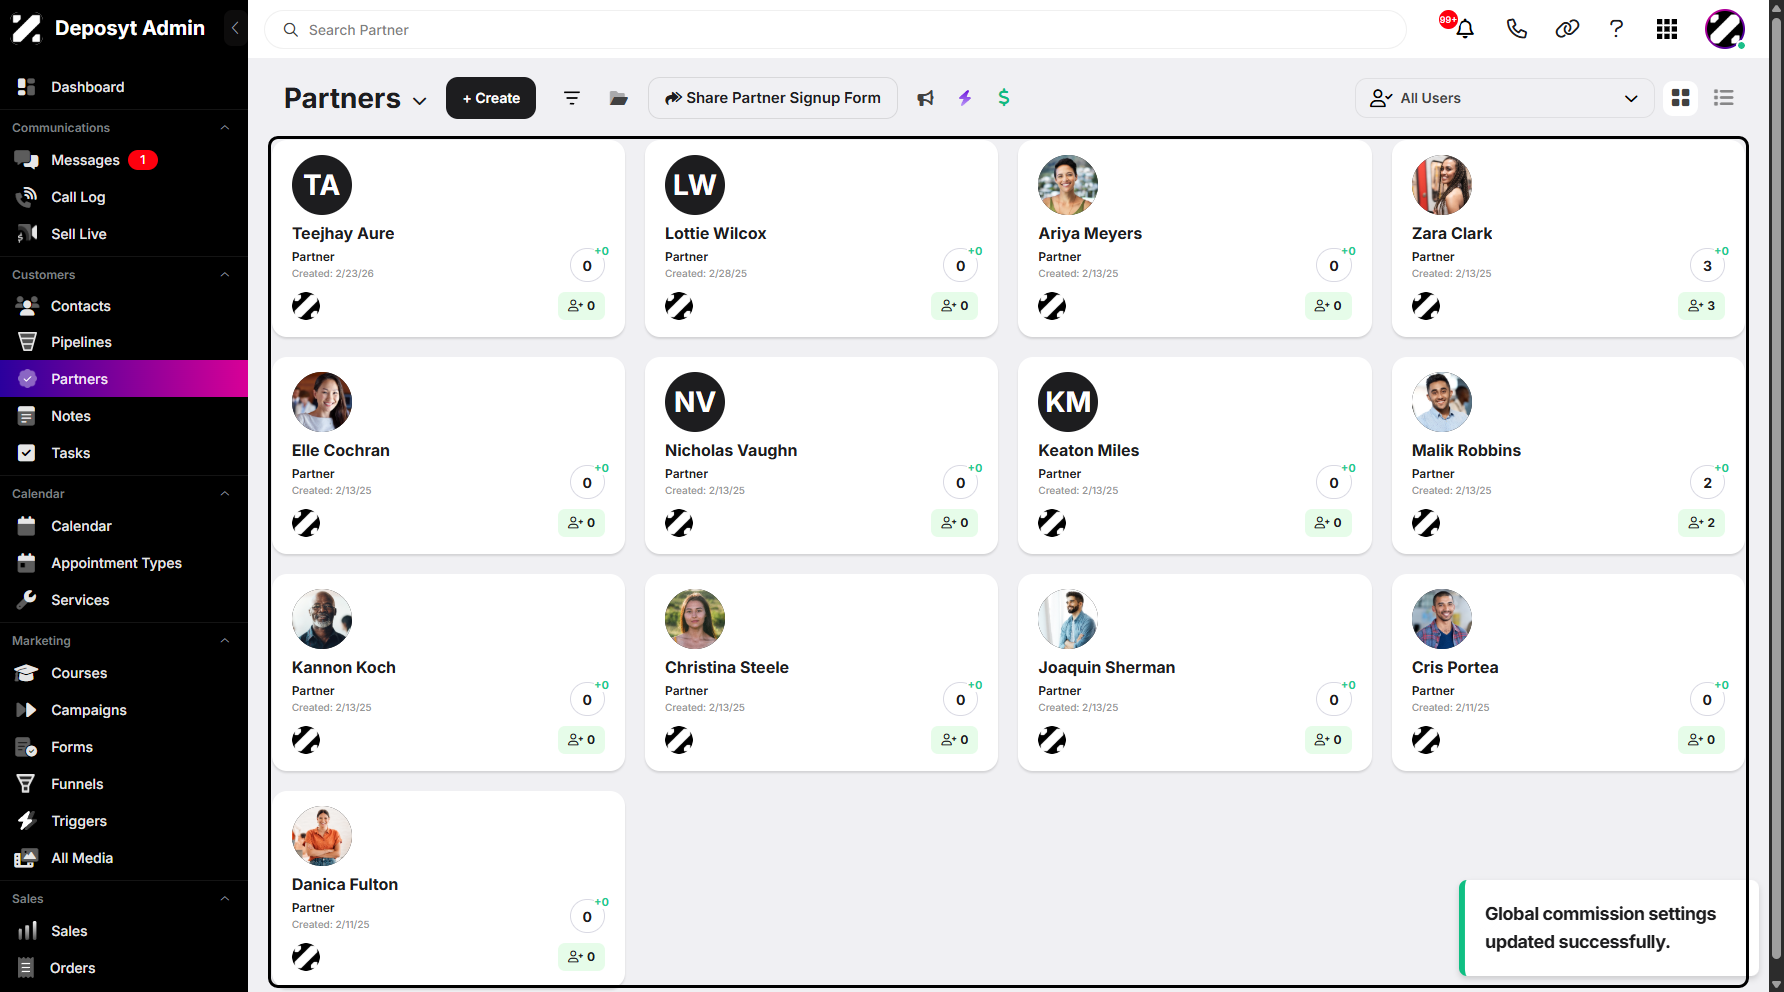
Task: Click Cris Portea profile photo
Action: 1442,619
